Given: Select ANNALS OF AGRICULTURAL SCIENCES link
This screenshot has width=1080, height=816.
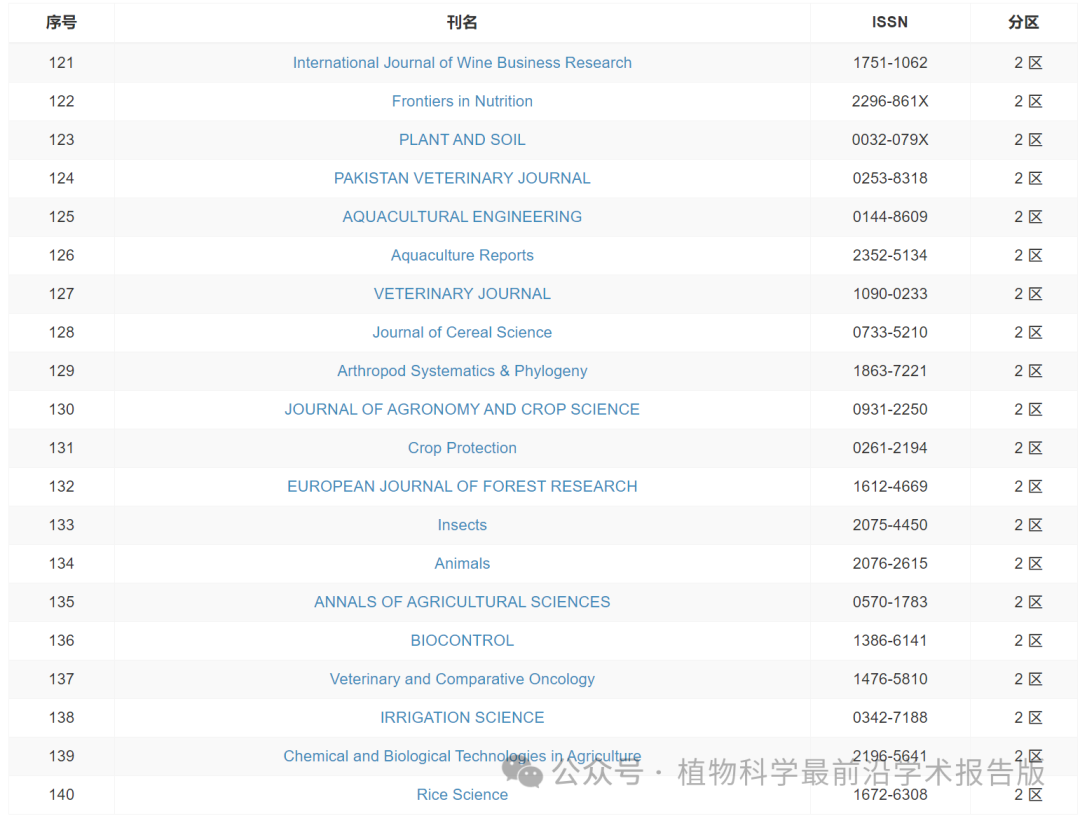Looking at the screenshot, I should (462, 602).
